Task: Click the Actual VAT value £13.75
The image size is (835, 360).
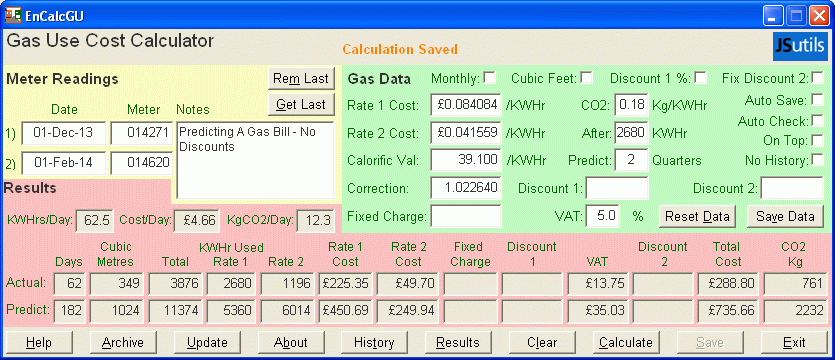Action: coord(599,283)
